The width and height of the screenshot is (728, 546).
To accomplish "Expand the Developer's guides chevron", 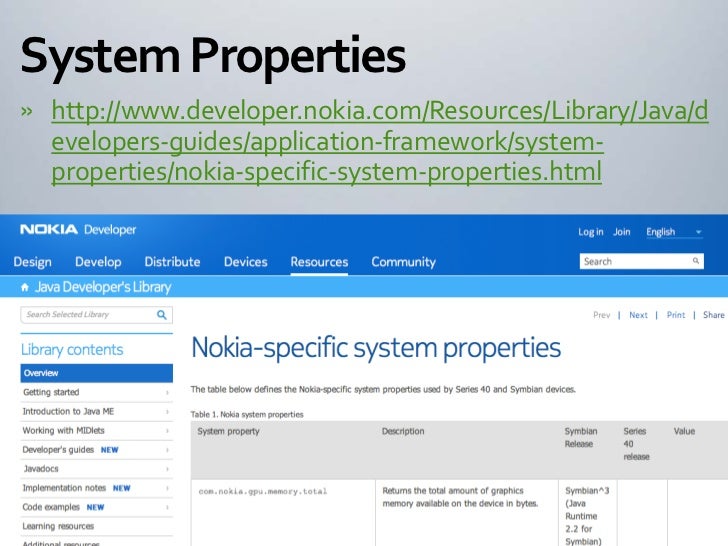I will pos(167,450).
